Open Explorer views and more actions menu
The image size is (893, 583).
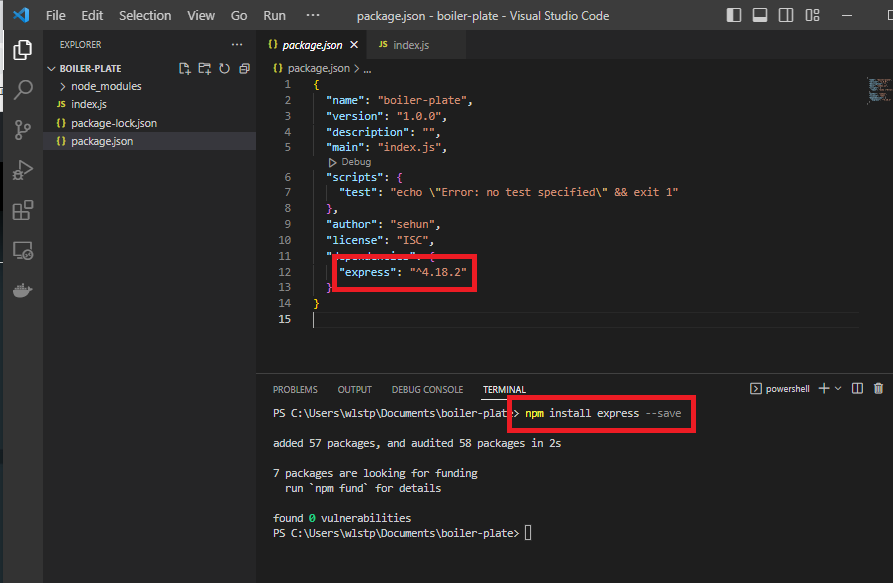[x=237, y=44]
